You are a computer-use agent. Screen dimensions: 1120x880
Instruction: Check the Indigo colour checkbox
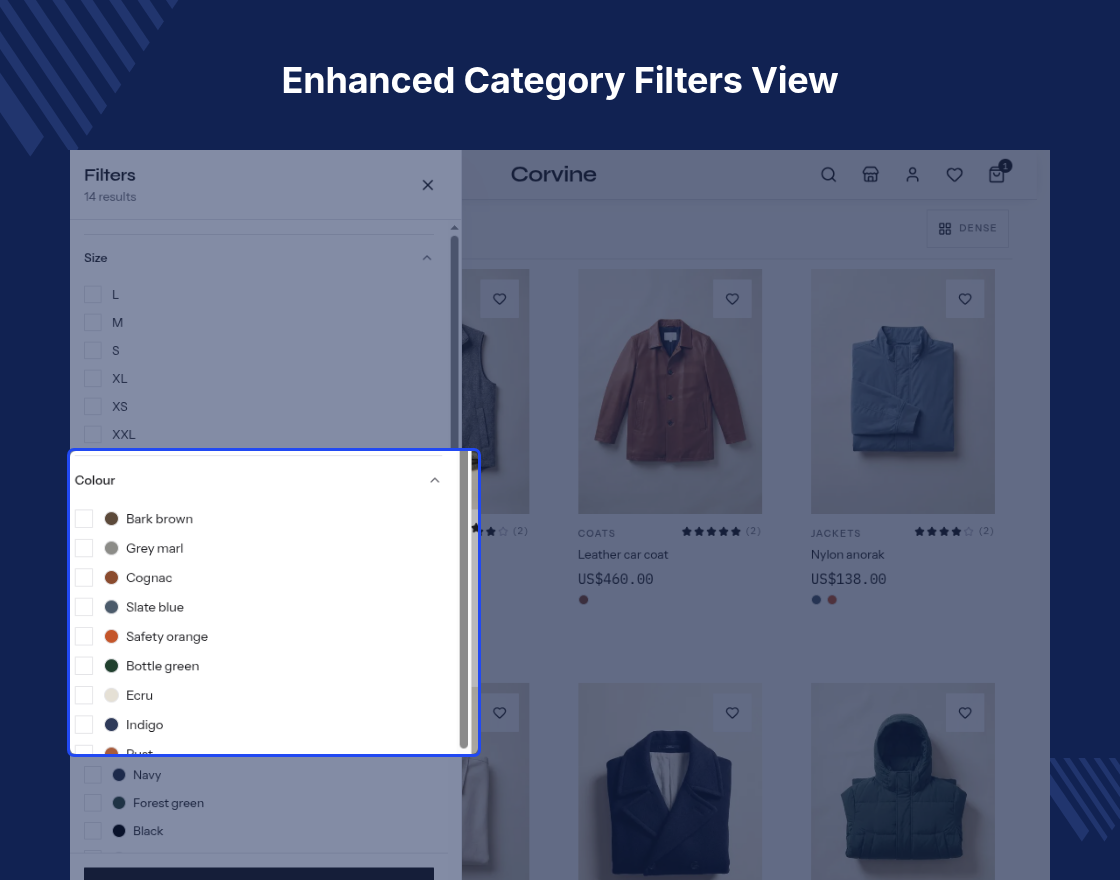point(84,724)
